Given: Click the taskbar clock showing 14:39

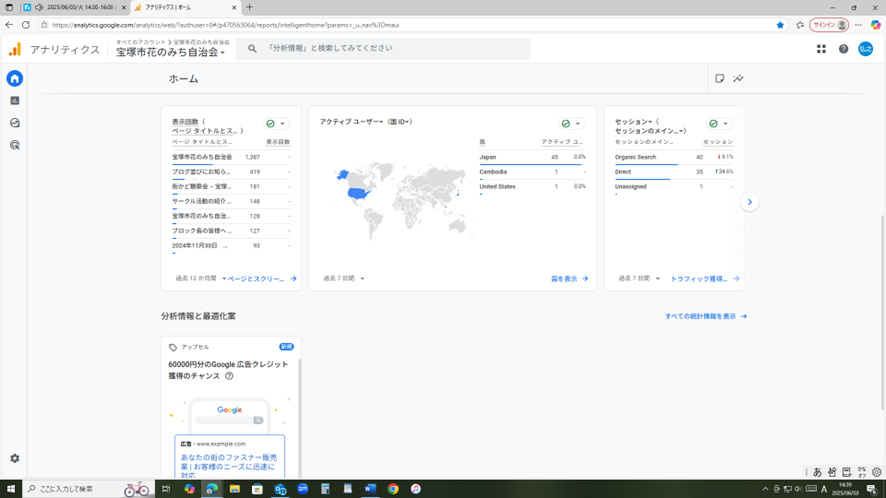Looking at the screenshot, I should (x=845, y=489).
